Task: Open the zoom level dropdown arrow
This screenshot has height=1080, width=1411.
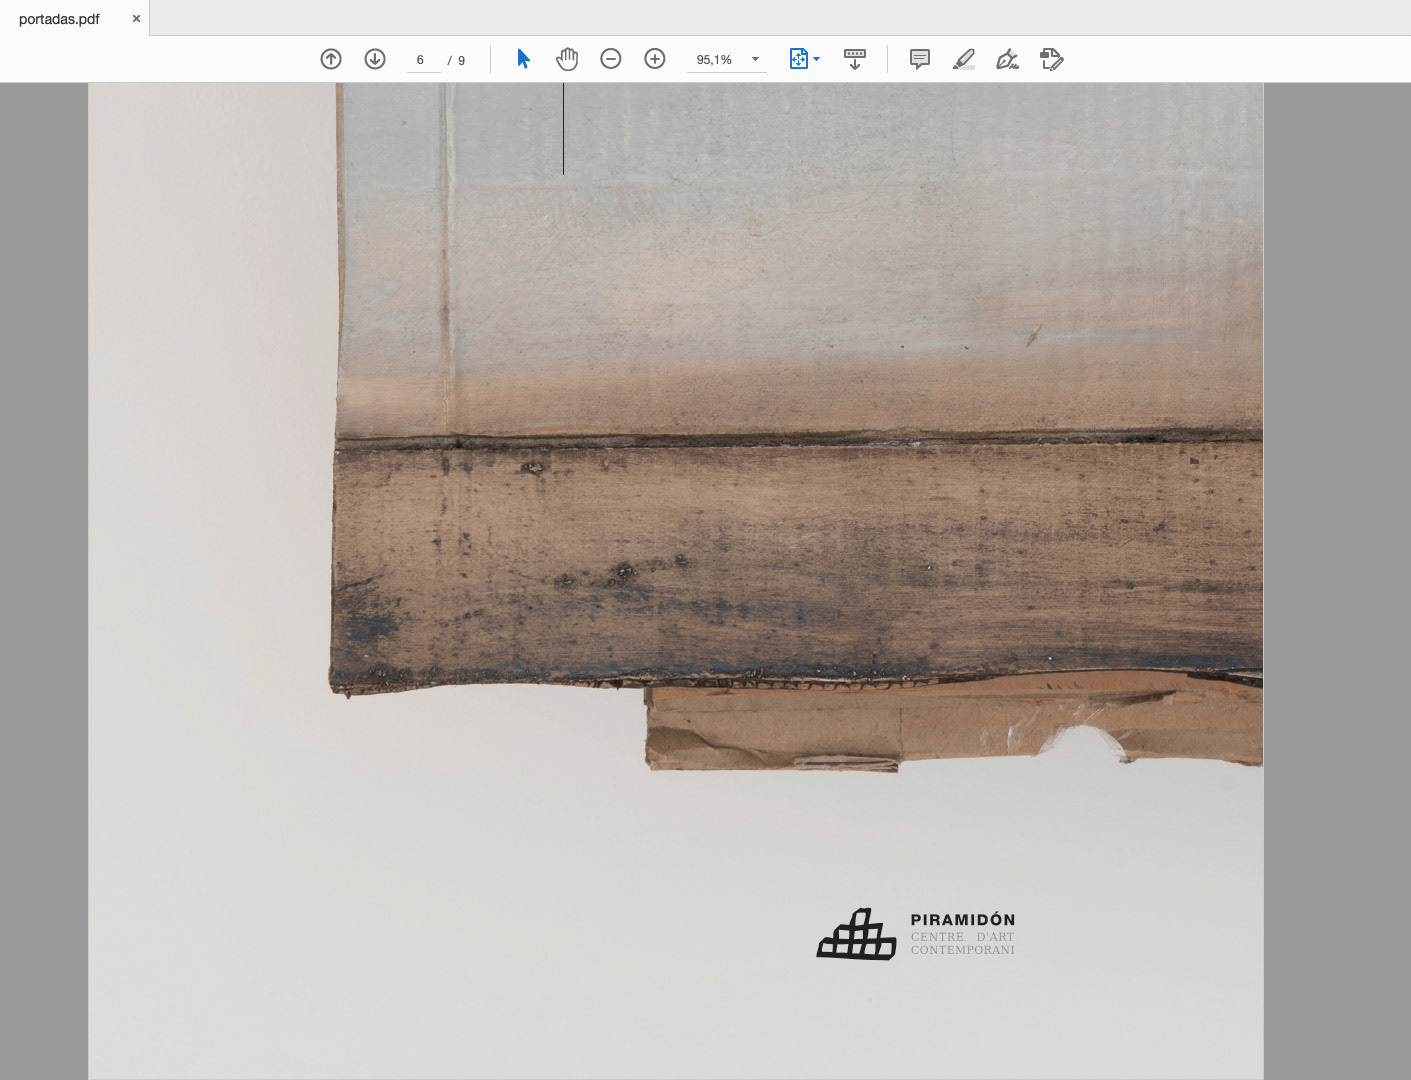Action: 755,60
